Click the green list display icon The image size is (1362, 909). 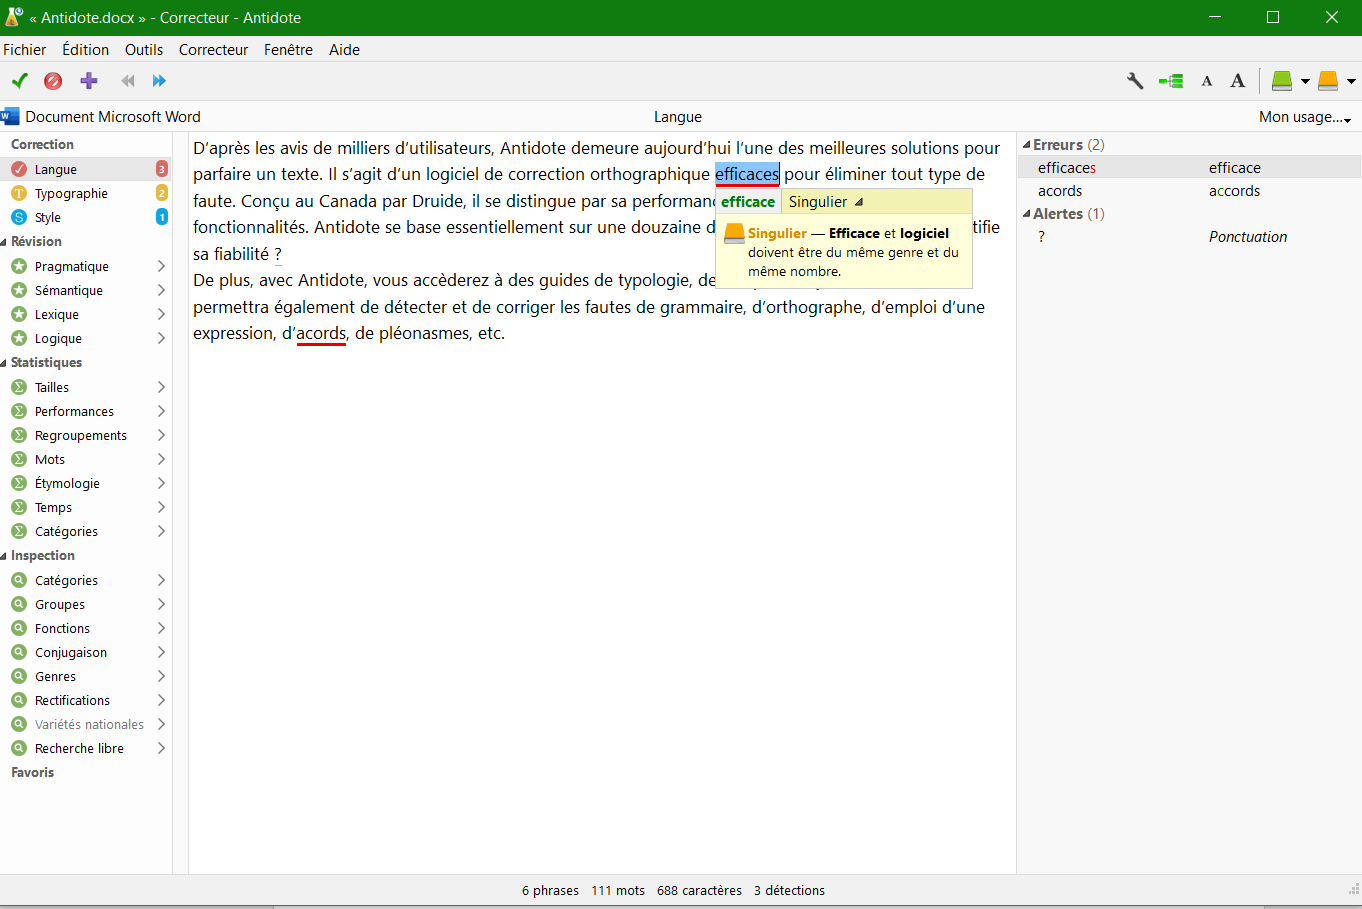1171,81
